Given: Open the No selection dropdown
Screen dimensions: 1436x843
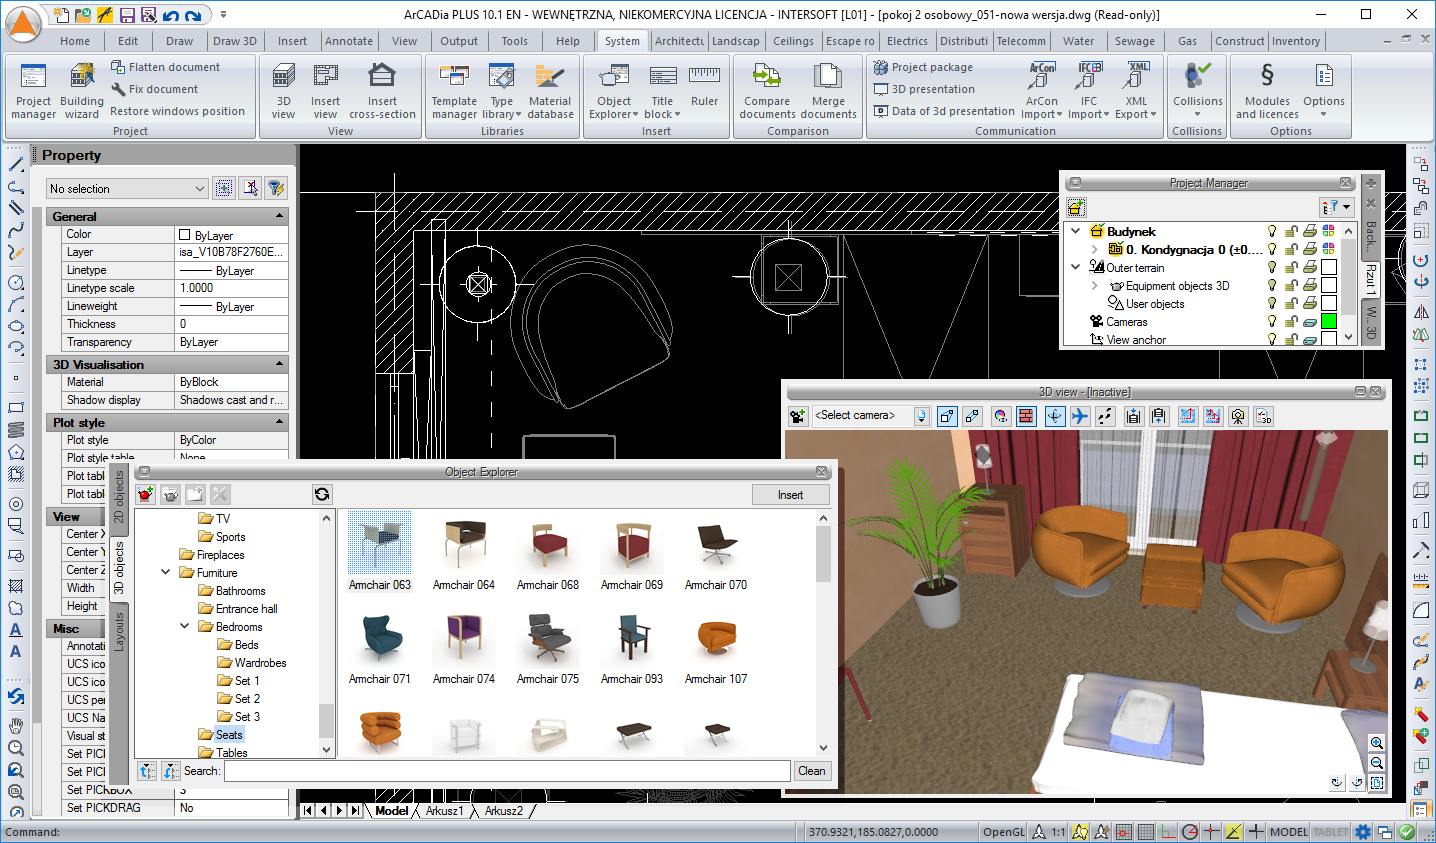Looking at the screenshot, I should pos(127,189).
